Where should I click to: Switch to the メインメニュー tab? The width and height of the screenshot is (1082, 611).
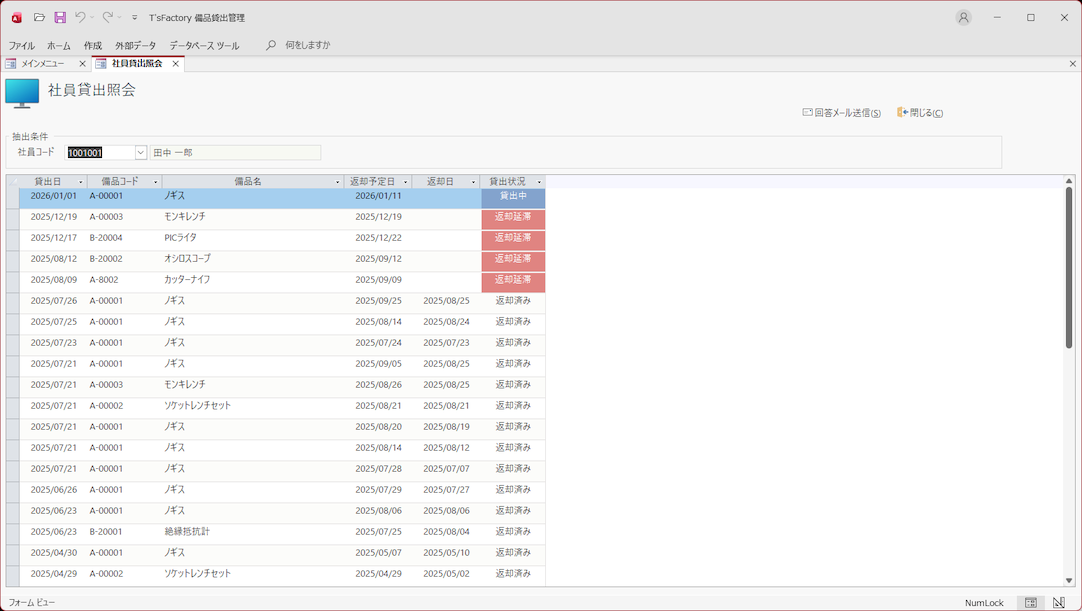pyautogui.click(x=42, y=64)
